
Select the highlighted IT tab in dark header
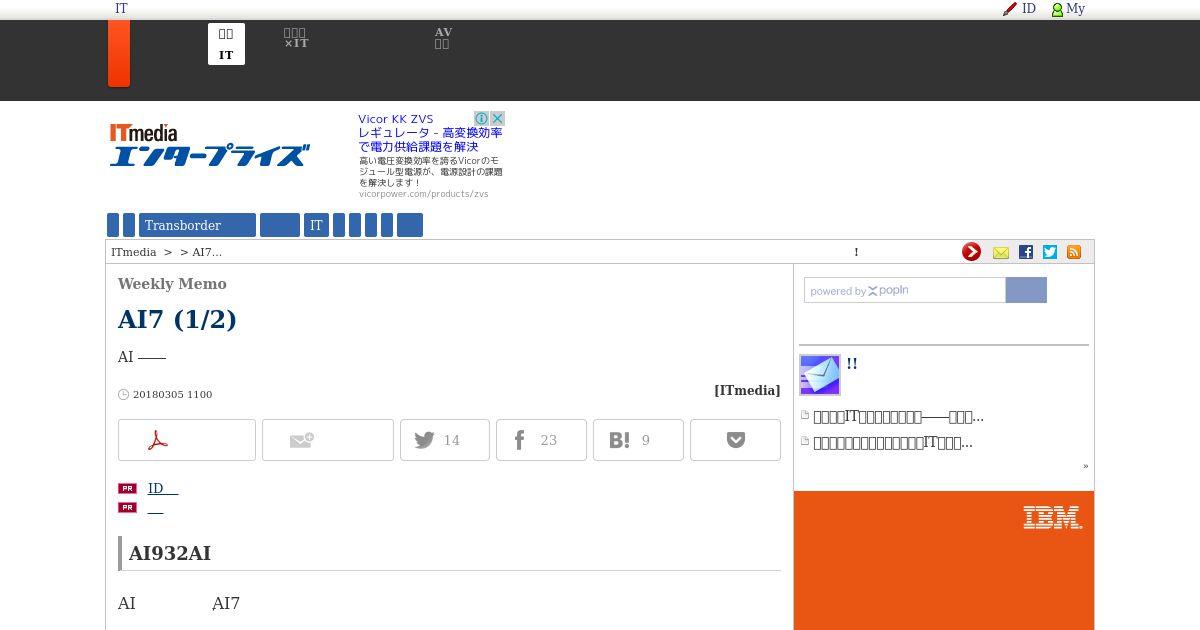226,44
